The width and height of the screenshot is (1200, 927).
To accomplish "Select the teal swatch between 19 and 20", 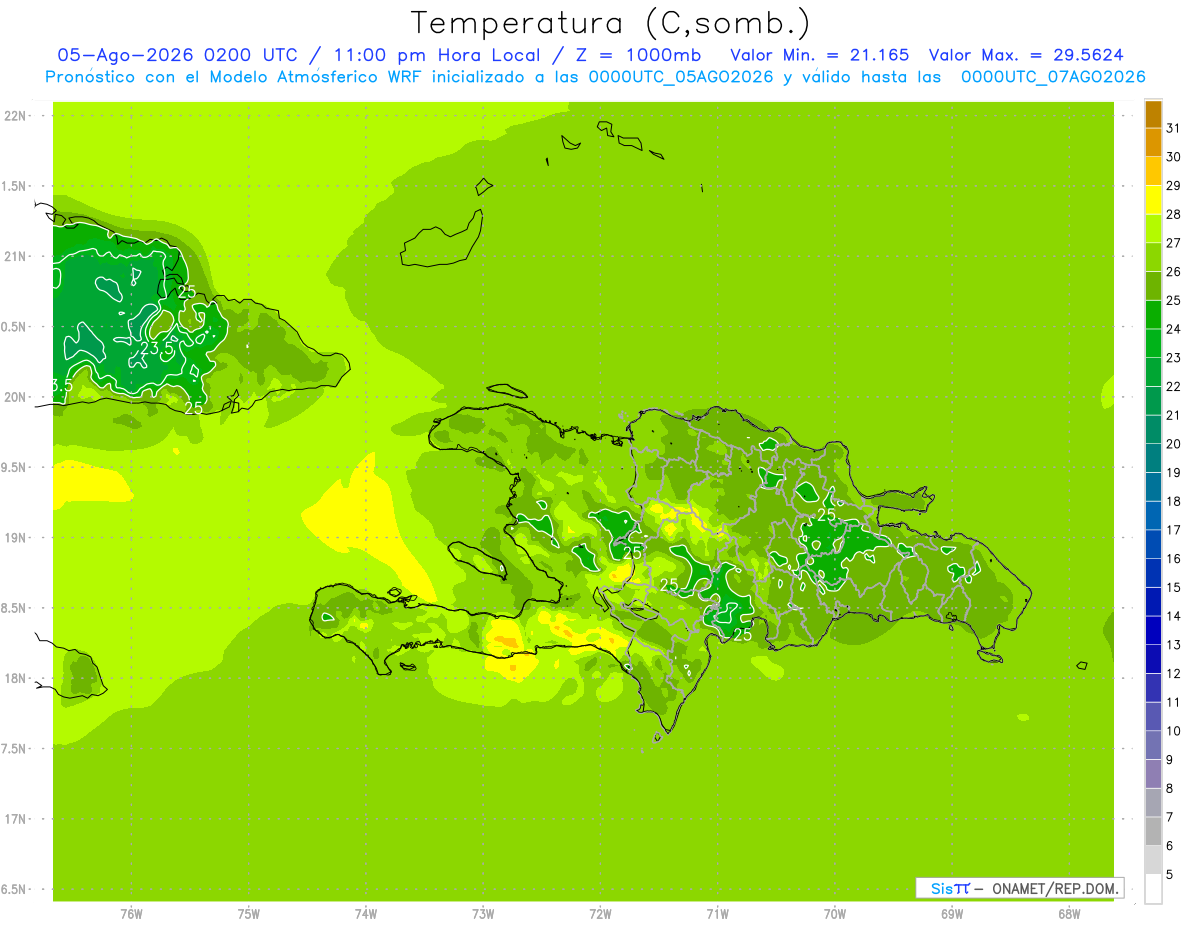I will (x=1153, y=459).
